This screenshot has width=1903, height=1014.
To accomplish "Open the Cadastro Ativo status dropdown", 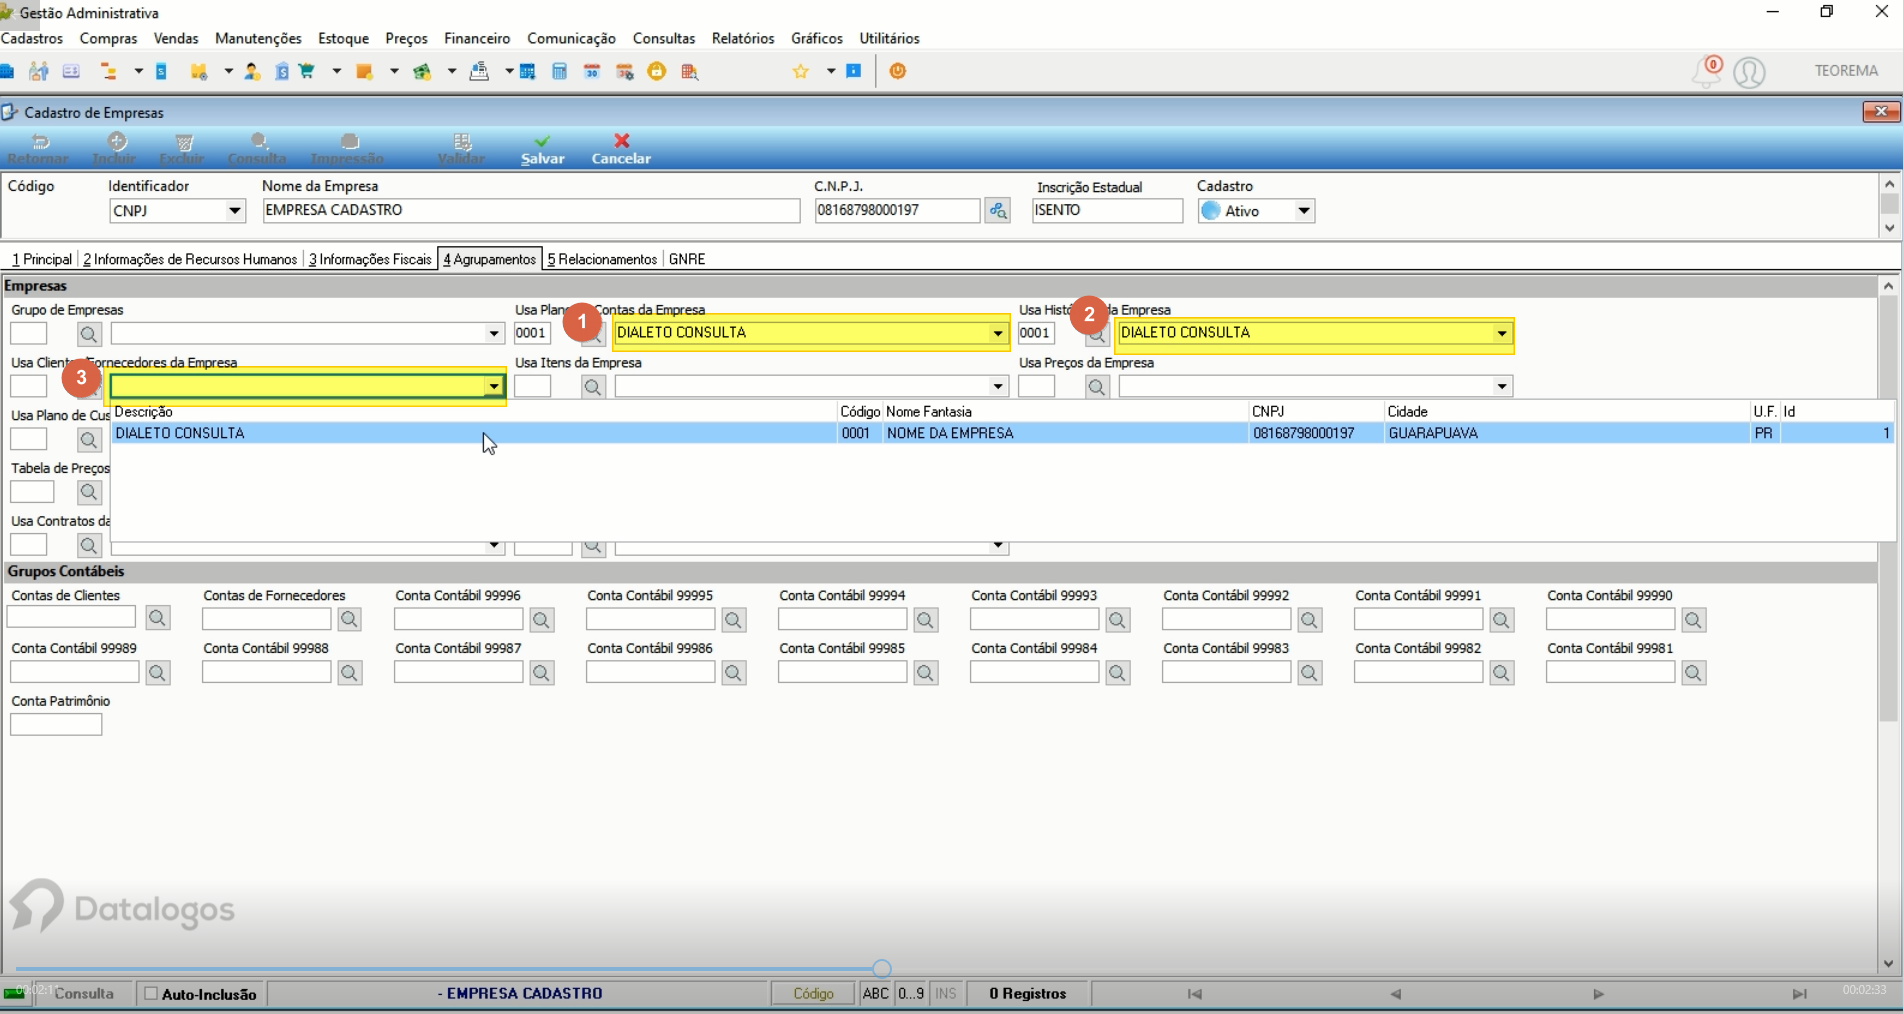I will coord(1304,211).
